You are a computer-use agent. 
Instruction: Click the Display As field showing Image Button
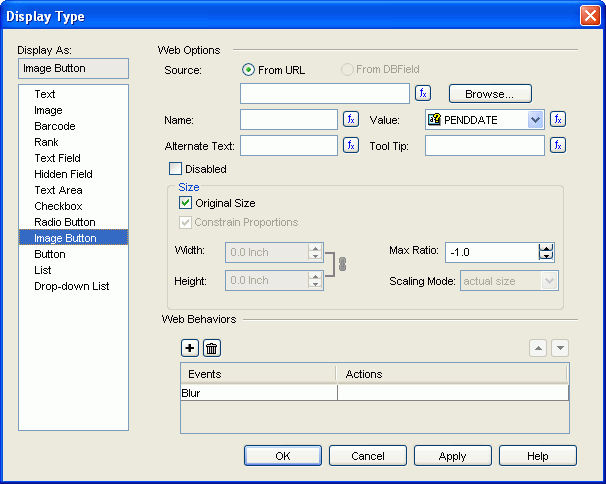click(73, 68)
